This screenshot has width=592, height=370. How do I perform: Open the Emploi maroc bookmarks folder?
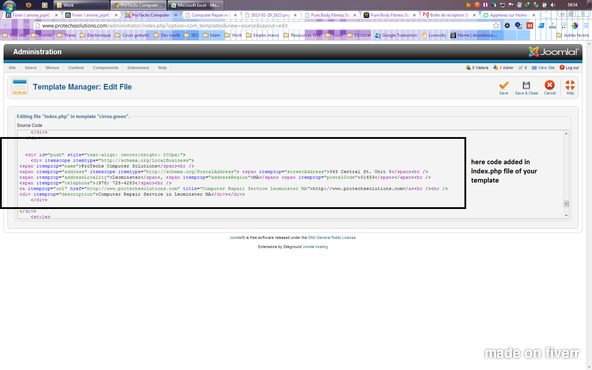pos(262,35)
